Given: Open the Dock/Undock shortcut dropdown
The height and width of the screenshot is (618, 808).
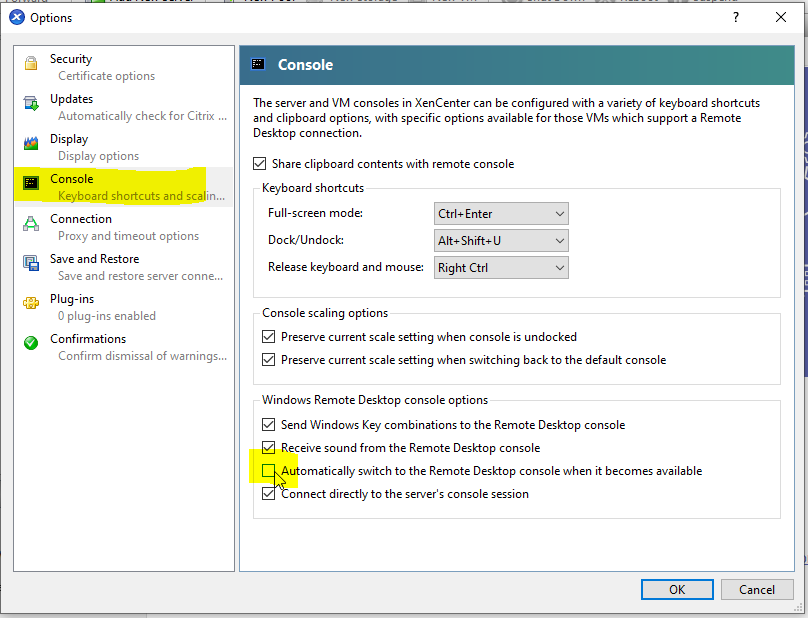Looking at the screenshot, I should (501, 241).
